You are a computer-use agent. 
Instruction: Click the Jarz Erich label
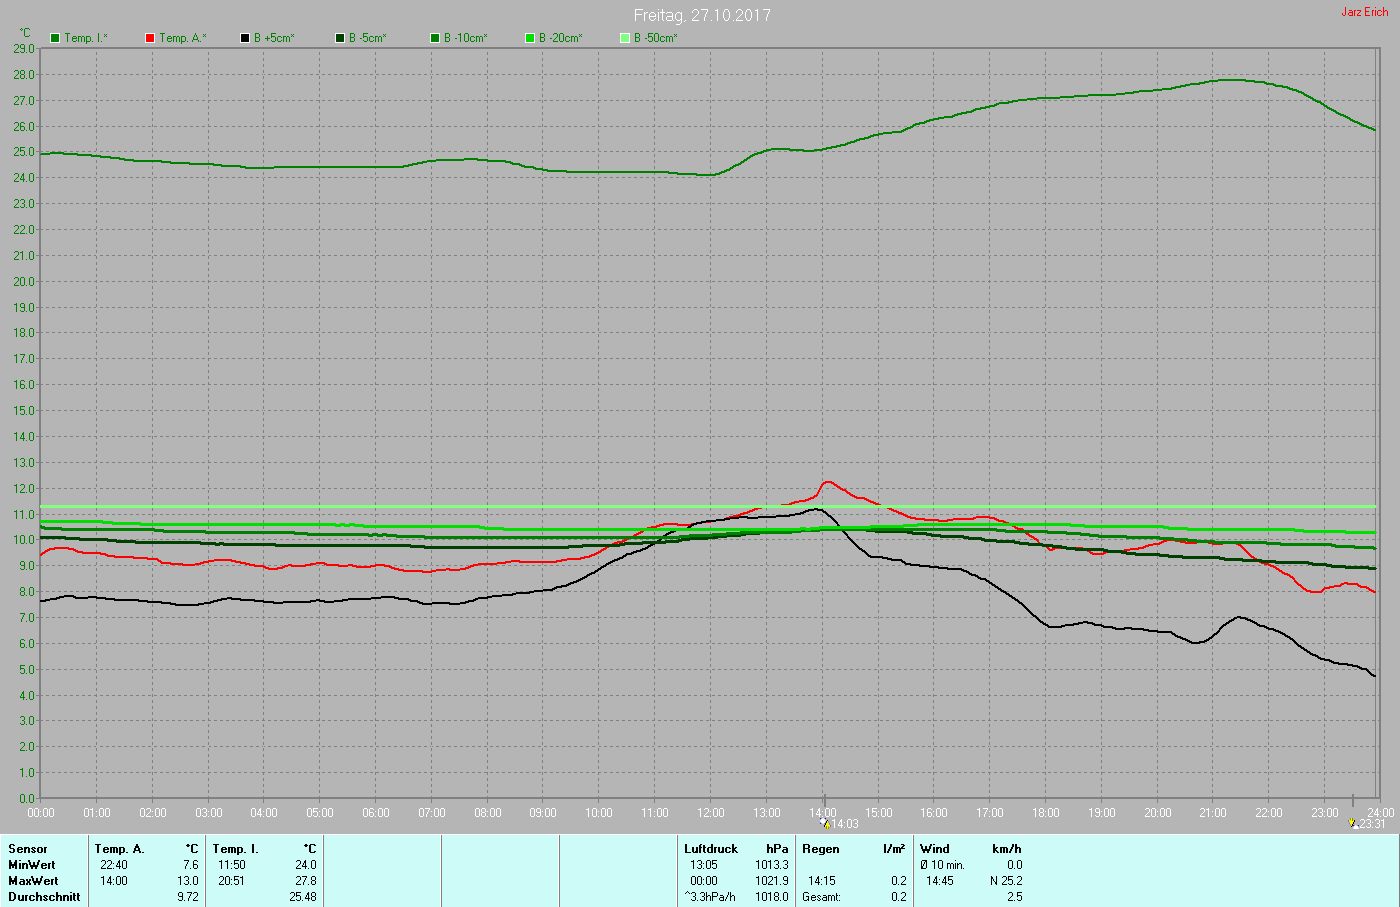tap(1364, 12)
